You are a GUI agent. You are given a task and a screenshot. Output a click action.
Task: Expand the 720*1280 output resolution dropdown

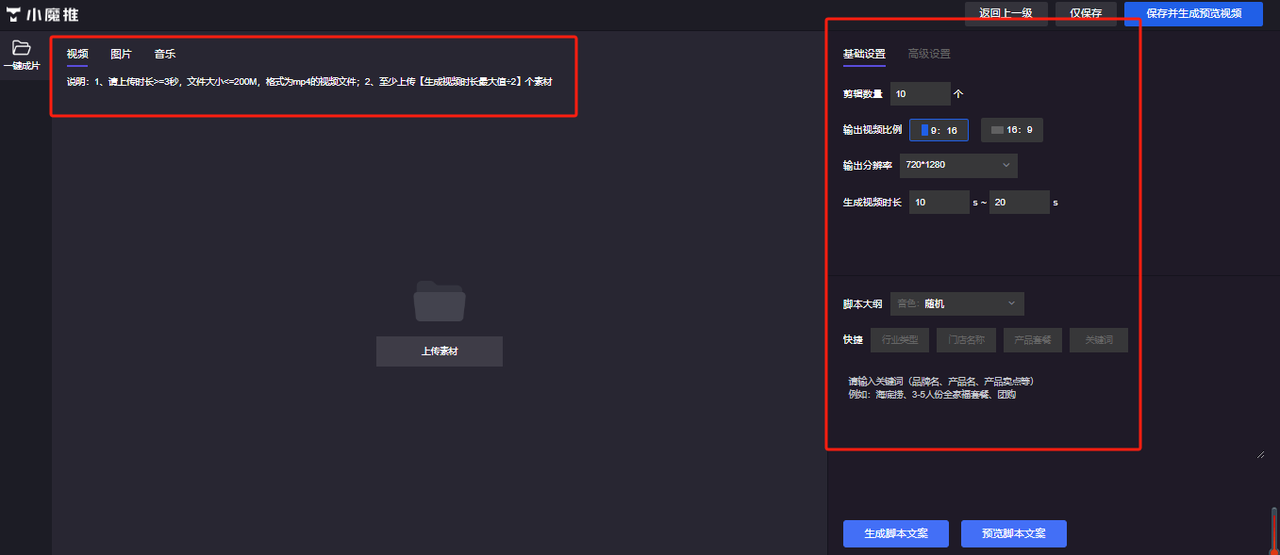[x=958, y=164]
